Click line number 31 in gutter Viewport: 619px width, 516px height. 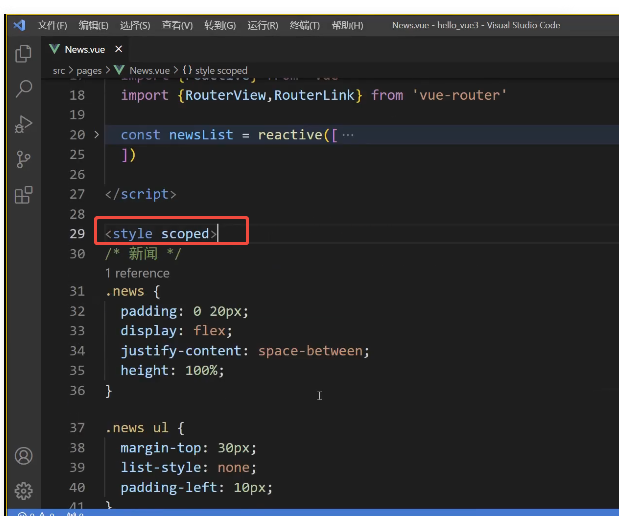click(x=77, y=291)
